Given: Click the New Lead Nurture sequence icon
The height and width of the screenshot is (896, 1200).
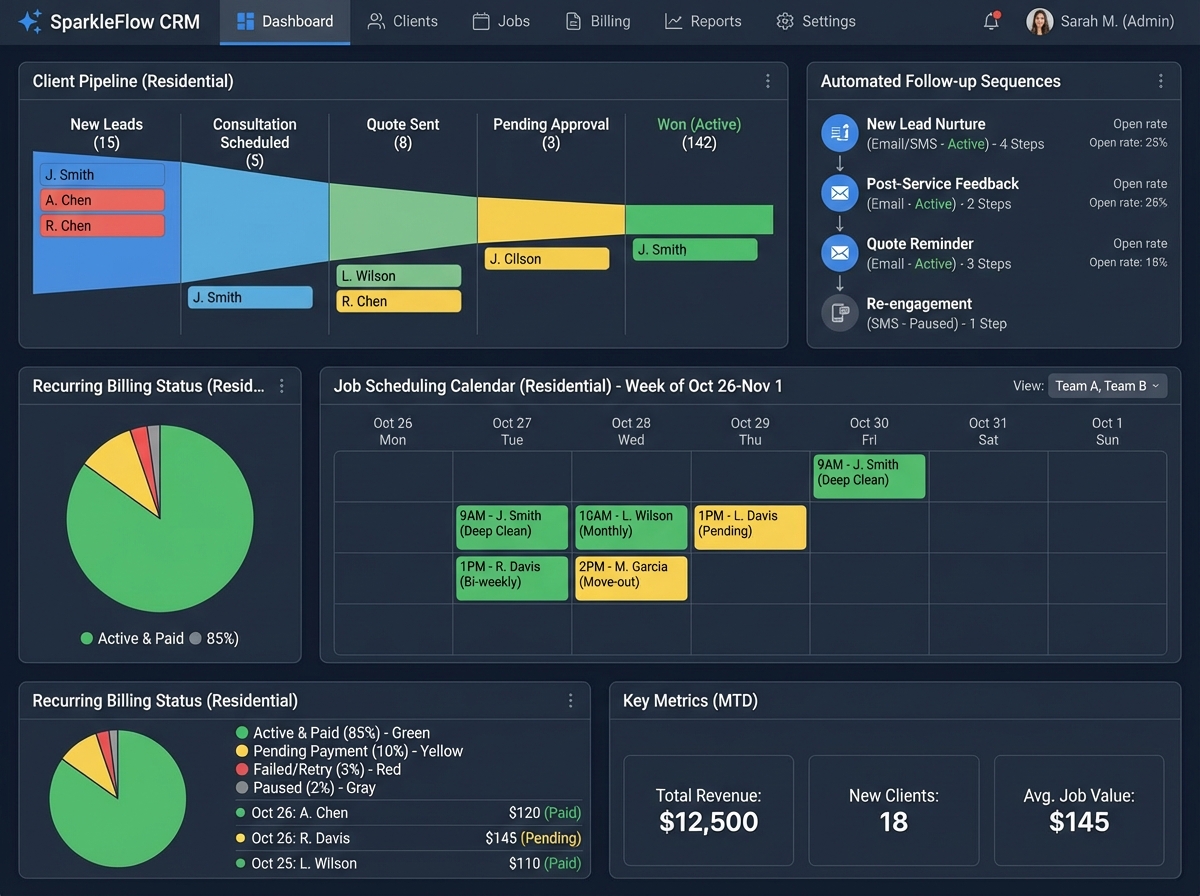Looking at the screenshot, I should (840, 132).
